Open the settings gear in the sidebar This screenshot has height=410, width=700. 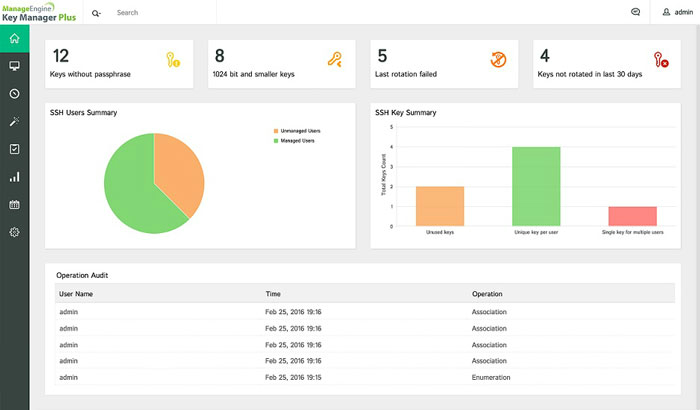click(14, 232)
